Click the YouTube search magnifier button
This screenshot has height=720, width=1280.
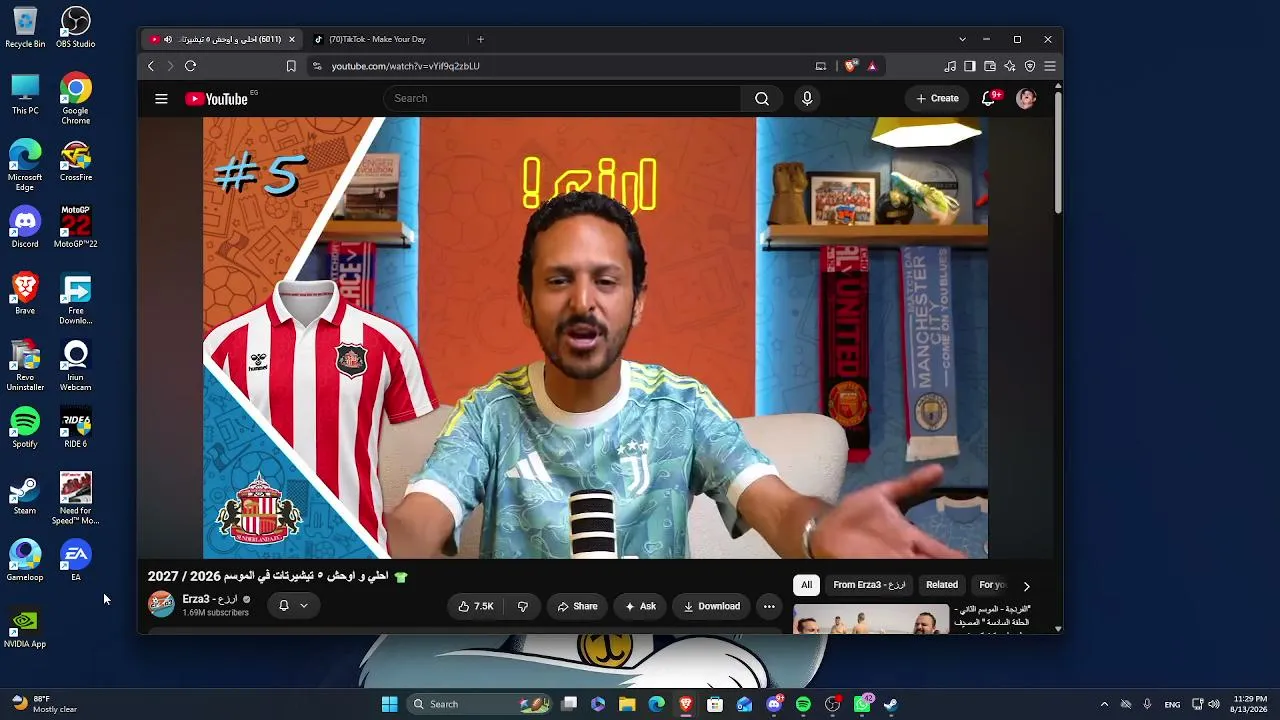pos(762,98)
